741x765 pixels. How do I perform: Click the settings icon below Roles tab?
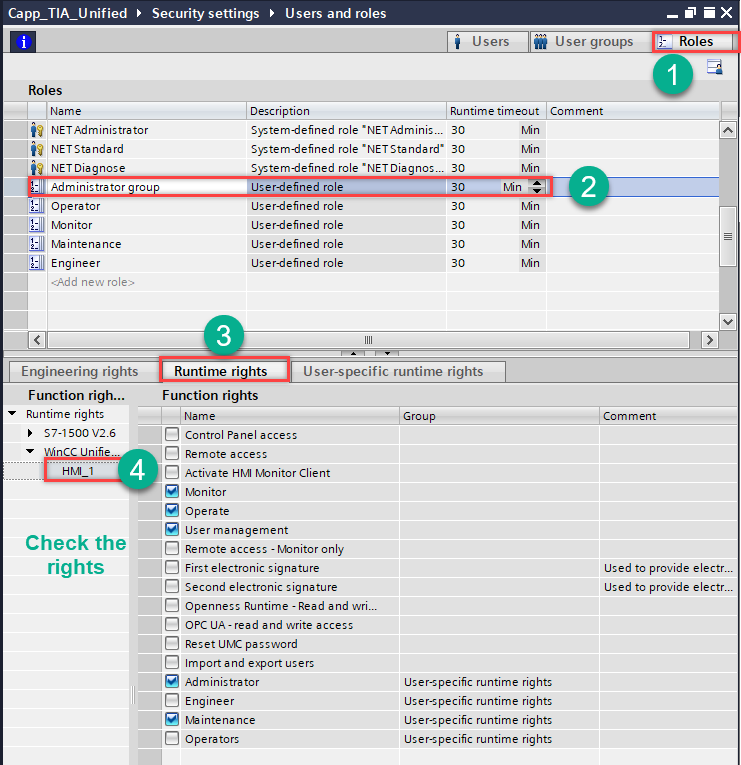click(x=714, y=67)
